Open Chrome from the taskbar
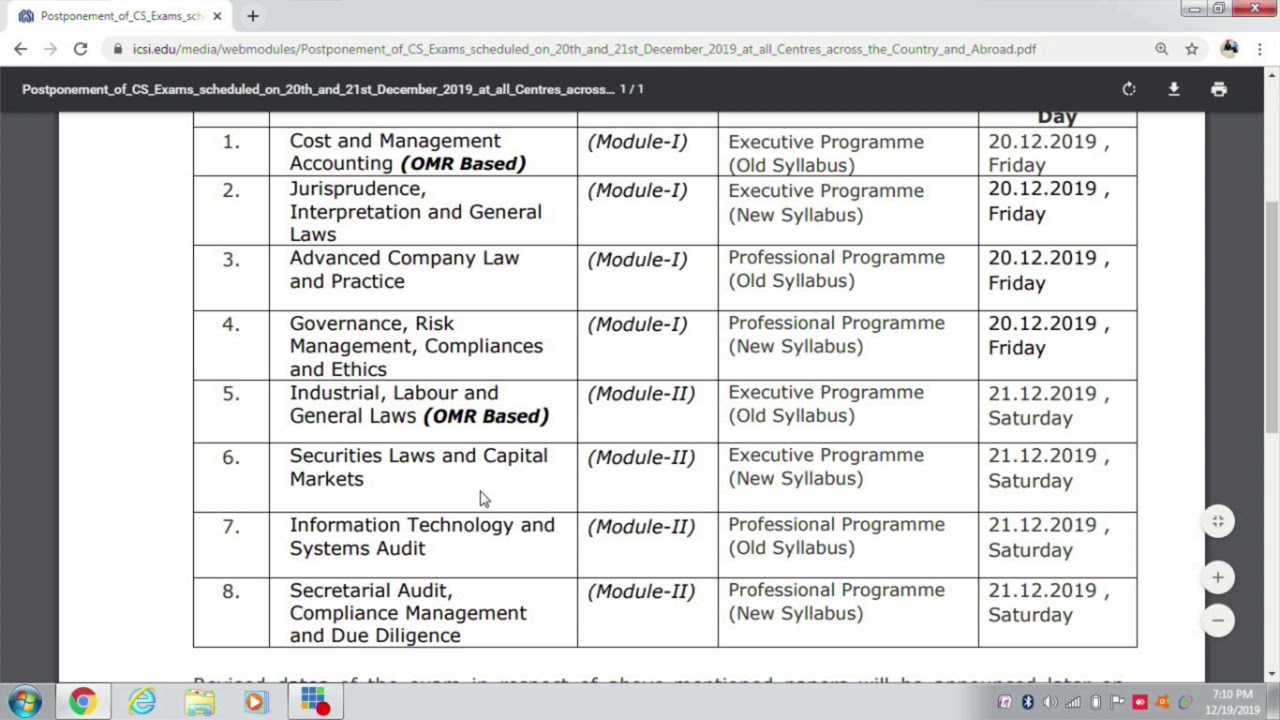This screenshot has height=720, width=1280. pyautogui.click(x=83, y=701)
